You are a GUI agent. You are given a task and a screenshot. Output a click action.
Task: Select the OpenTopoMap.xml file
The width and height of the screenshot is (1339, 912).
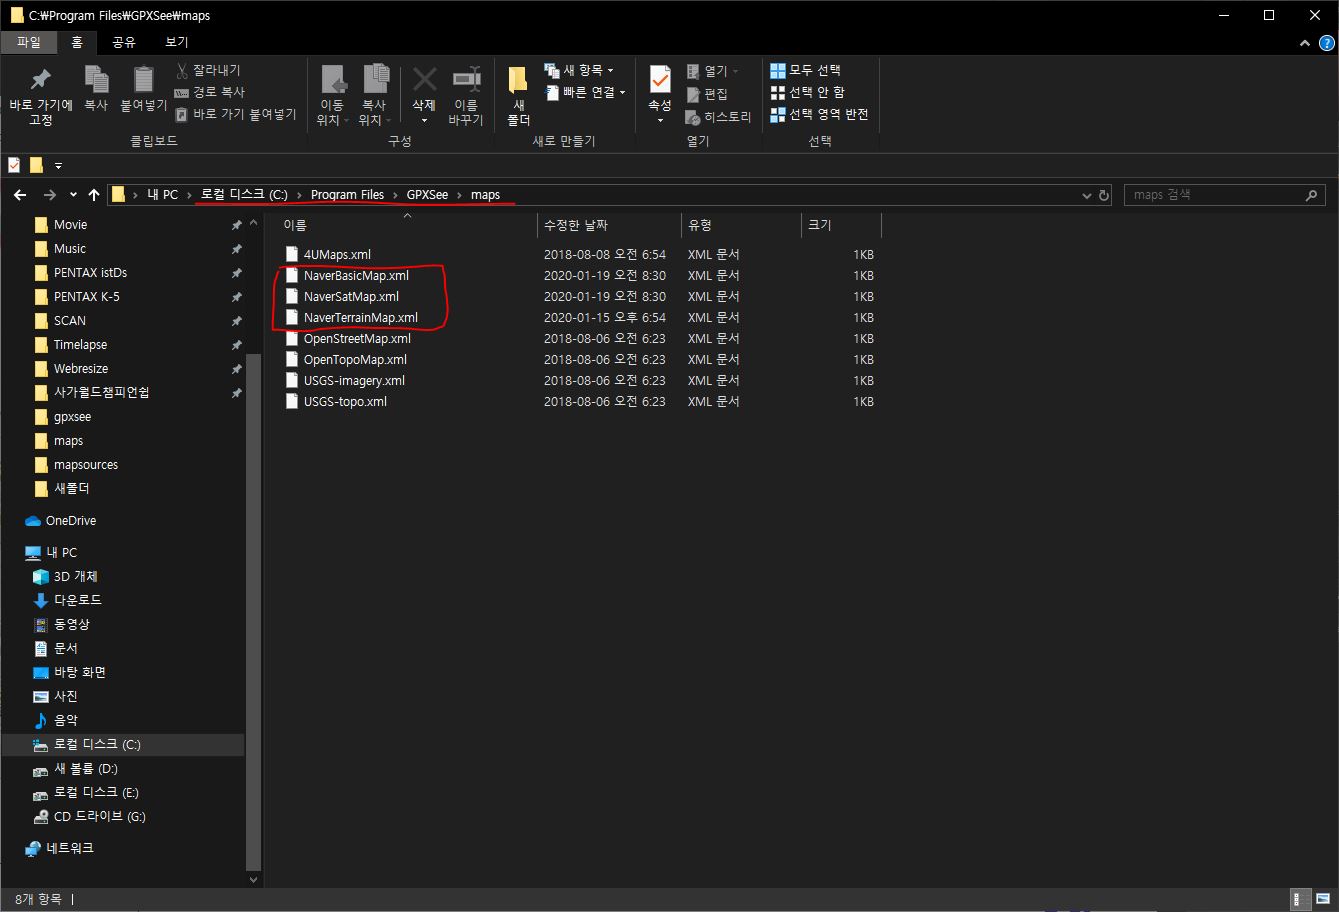(355, 359)
